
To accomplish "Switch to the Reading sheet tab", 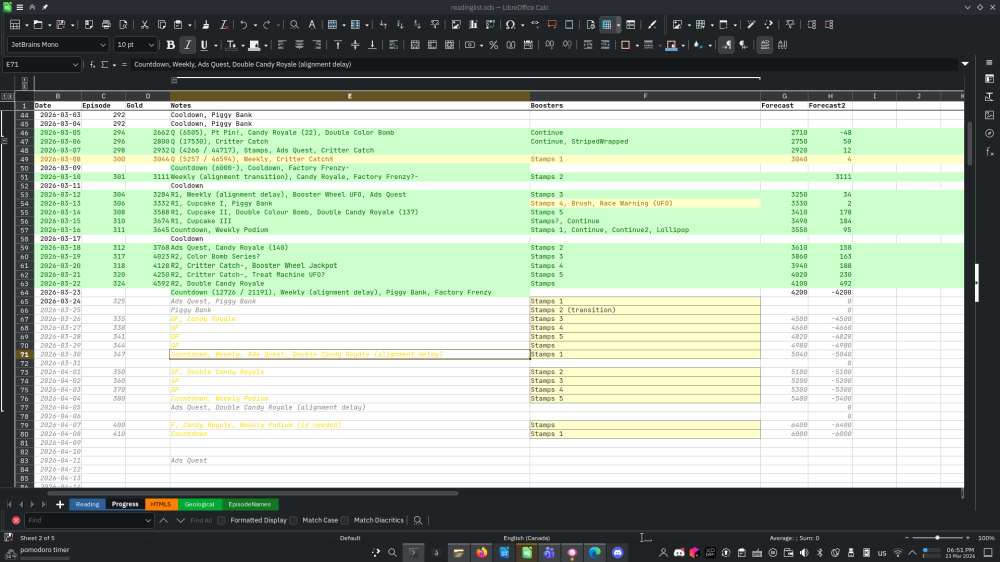I will [87, 505].
